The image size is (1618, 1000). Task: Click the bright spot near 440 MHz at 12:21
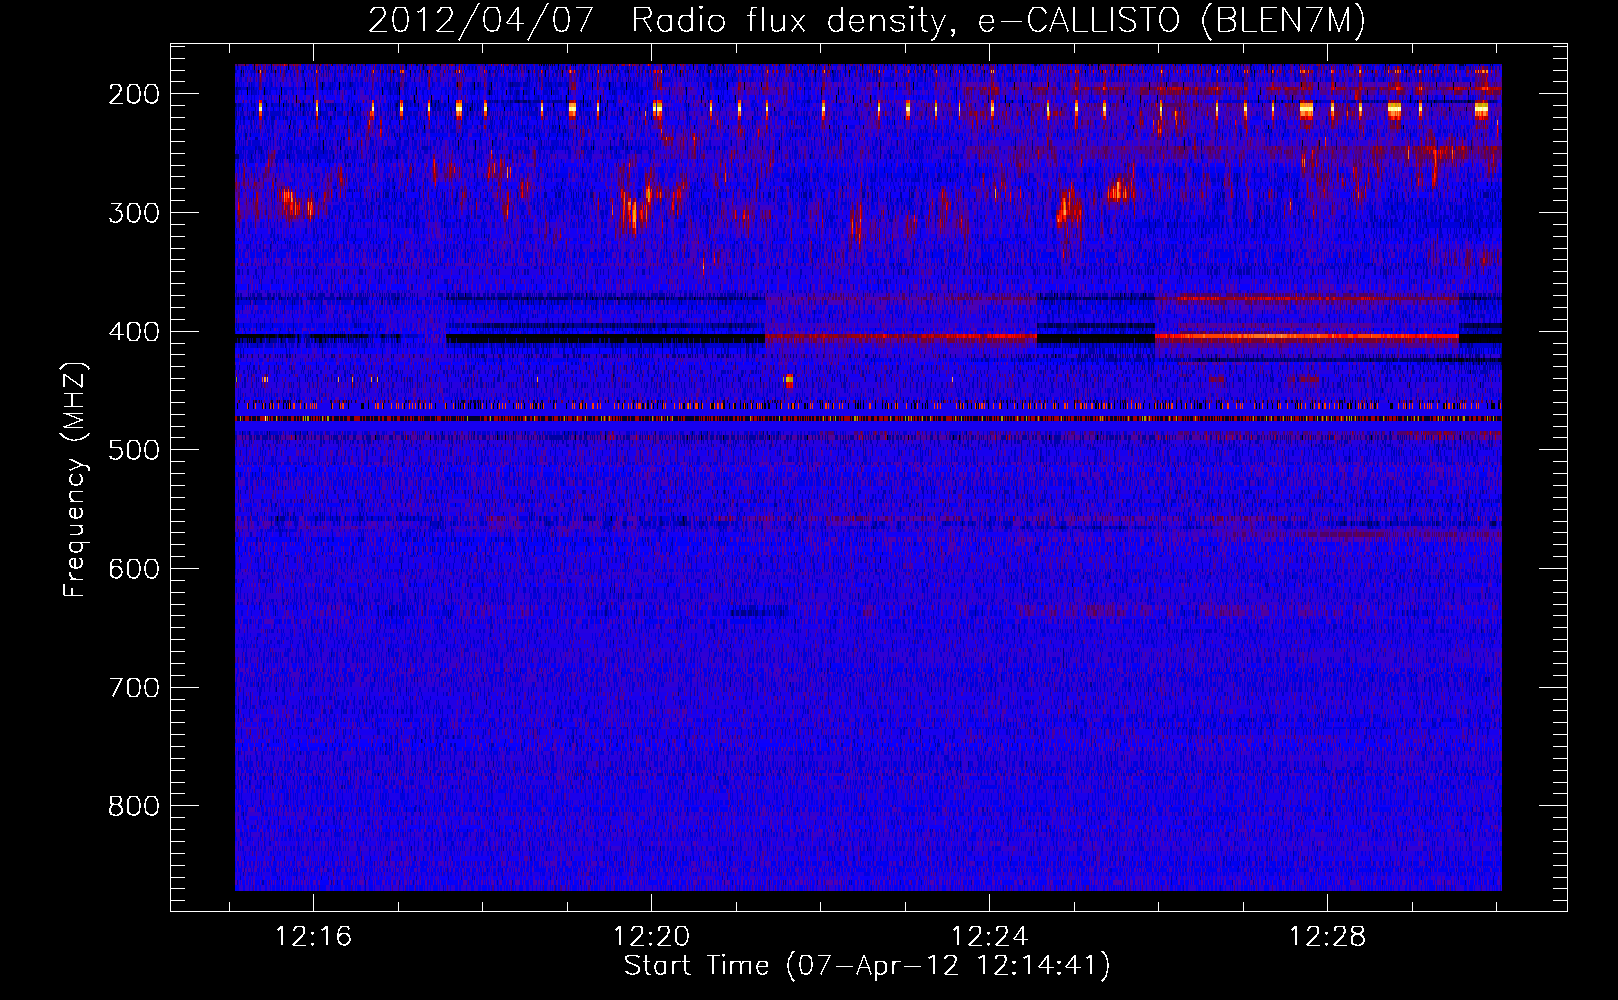point(789,380)
